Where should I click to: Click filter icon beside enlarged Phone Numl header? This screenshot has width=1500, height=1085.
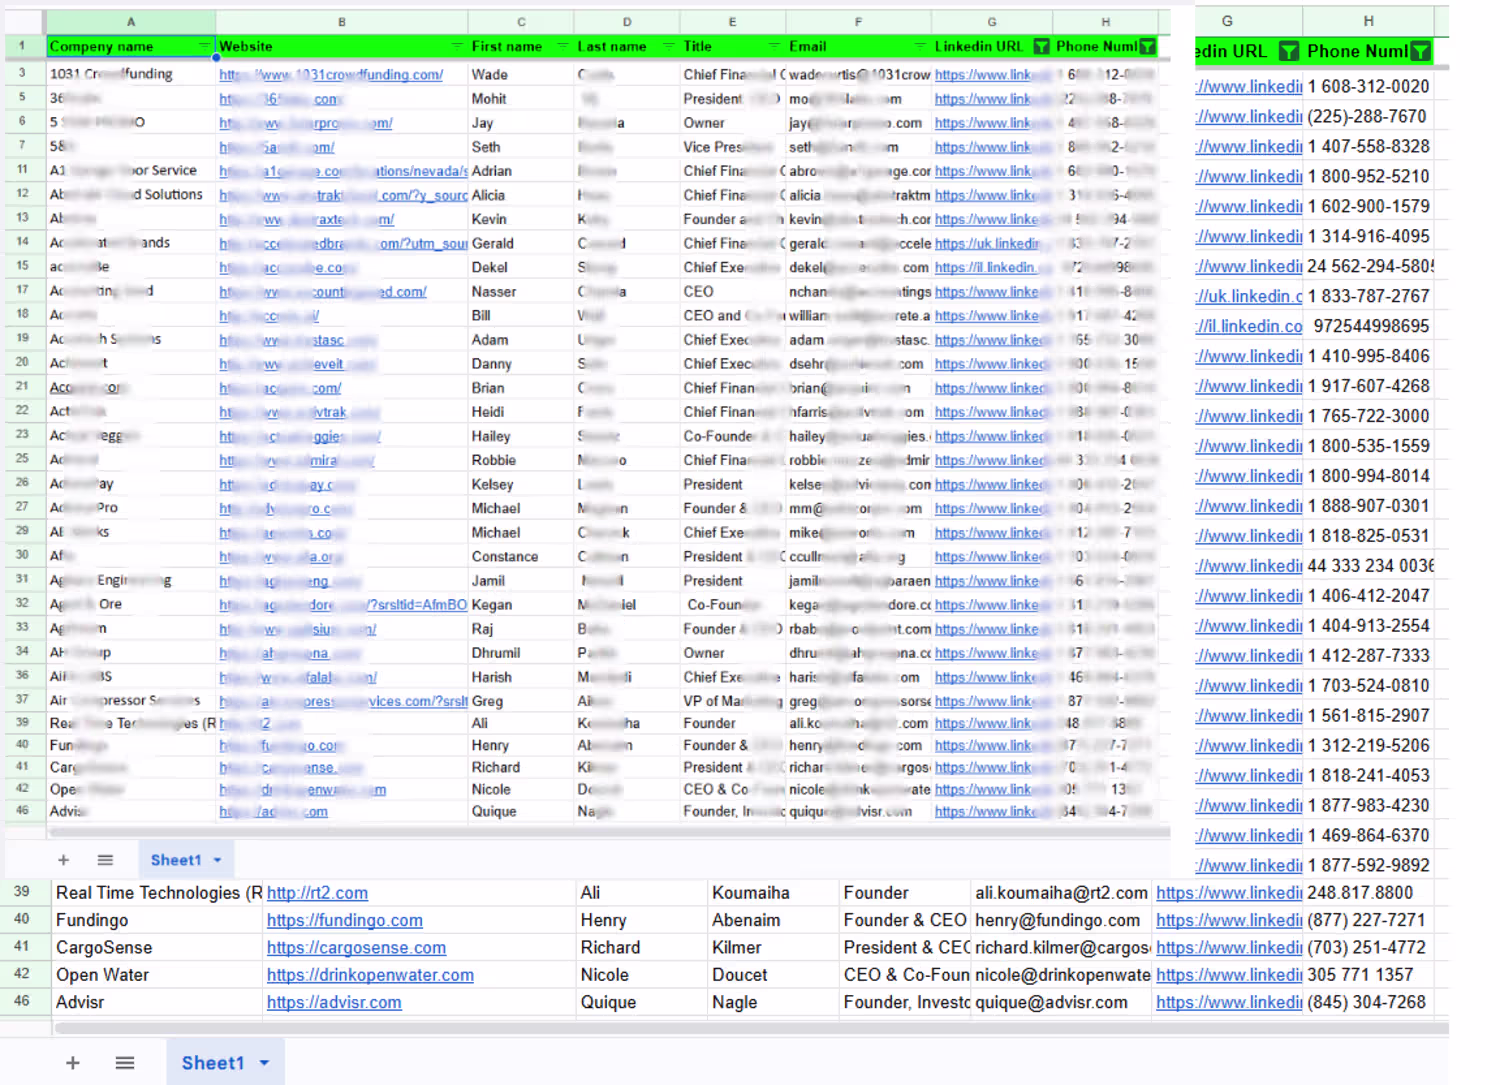tap(1420, 51)
